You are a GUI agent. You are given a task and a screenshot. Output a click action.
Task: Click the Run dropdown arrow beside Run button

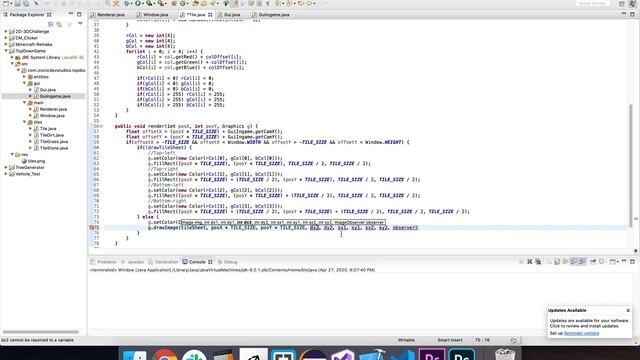[143, 4]
